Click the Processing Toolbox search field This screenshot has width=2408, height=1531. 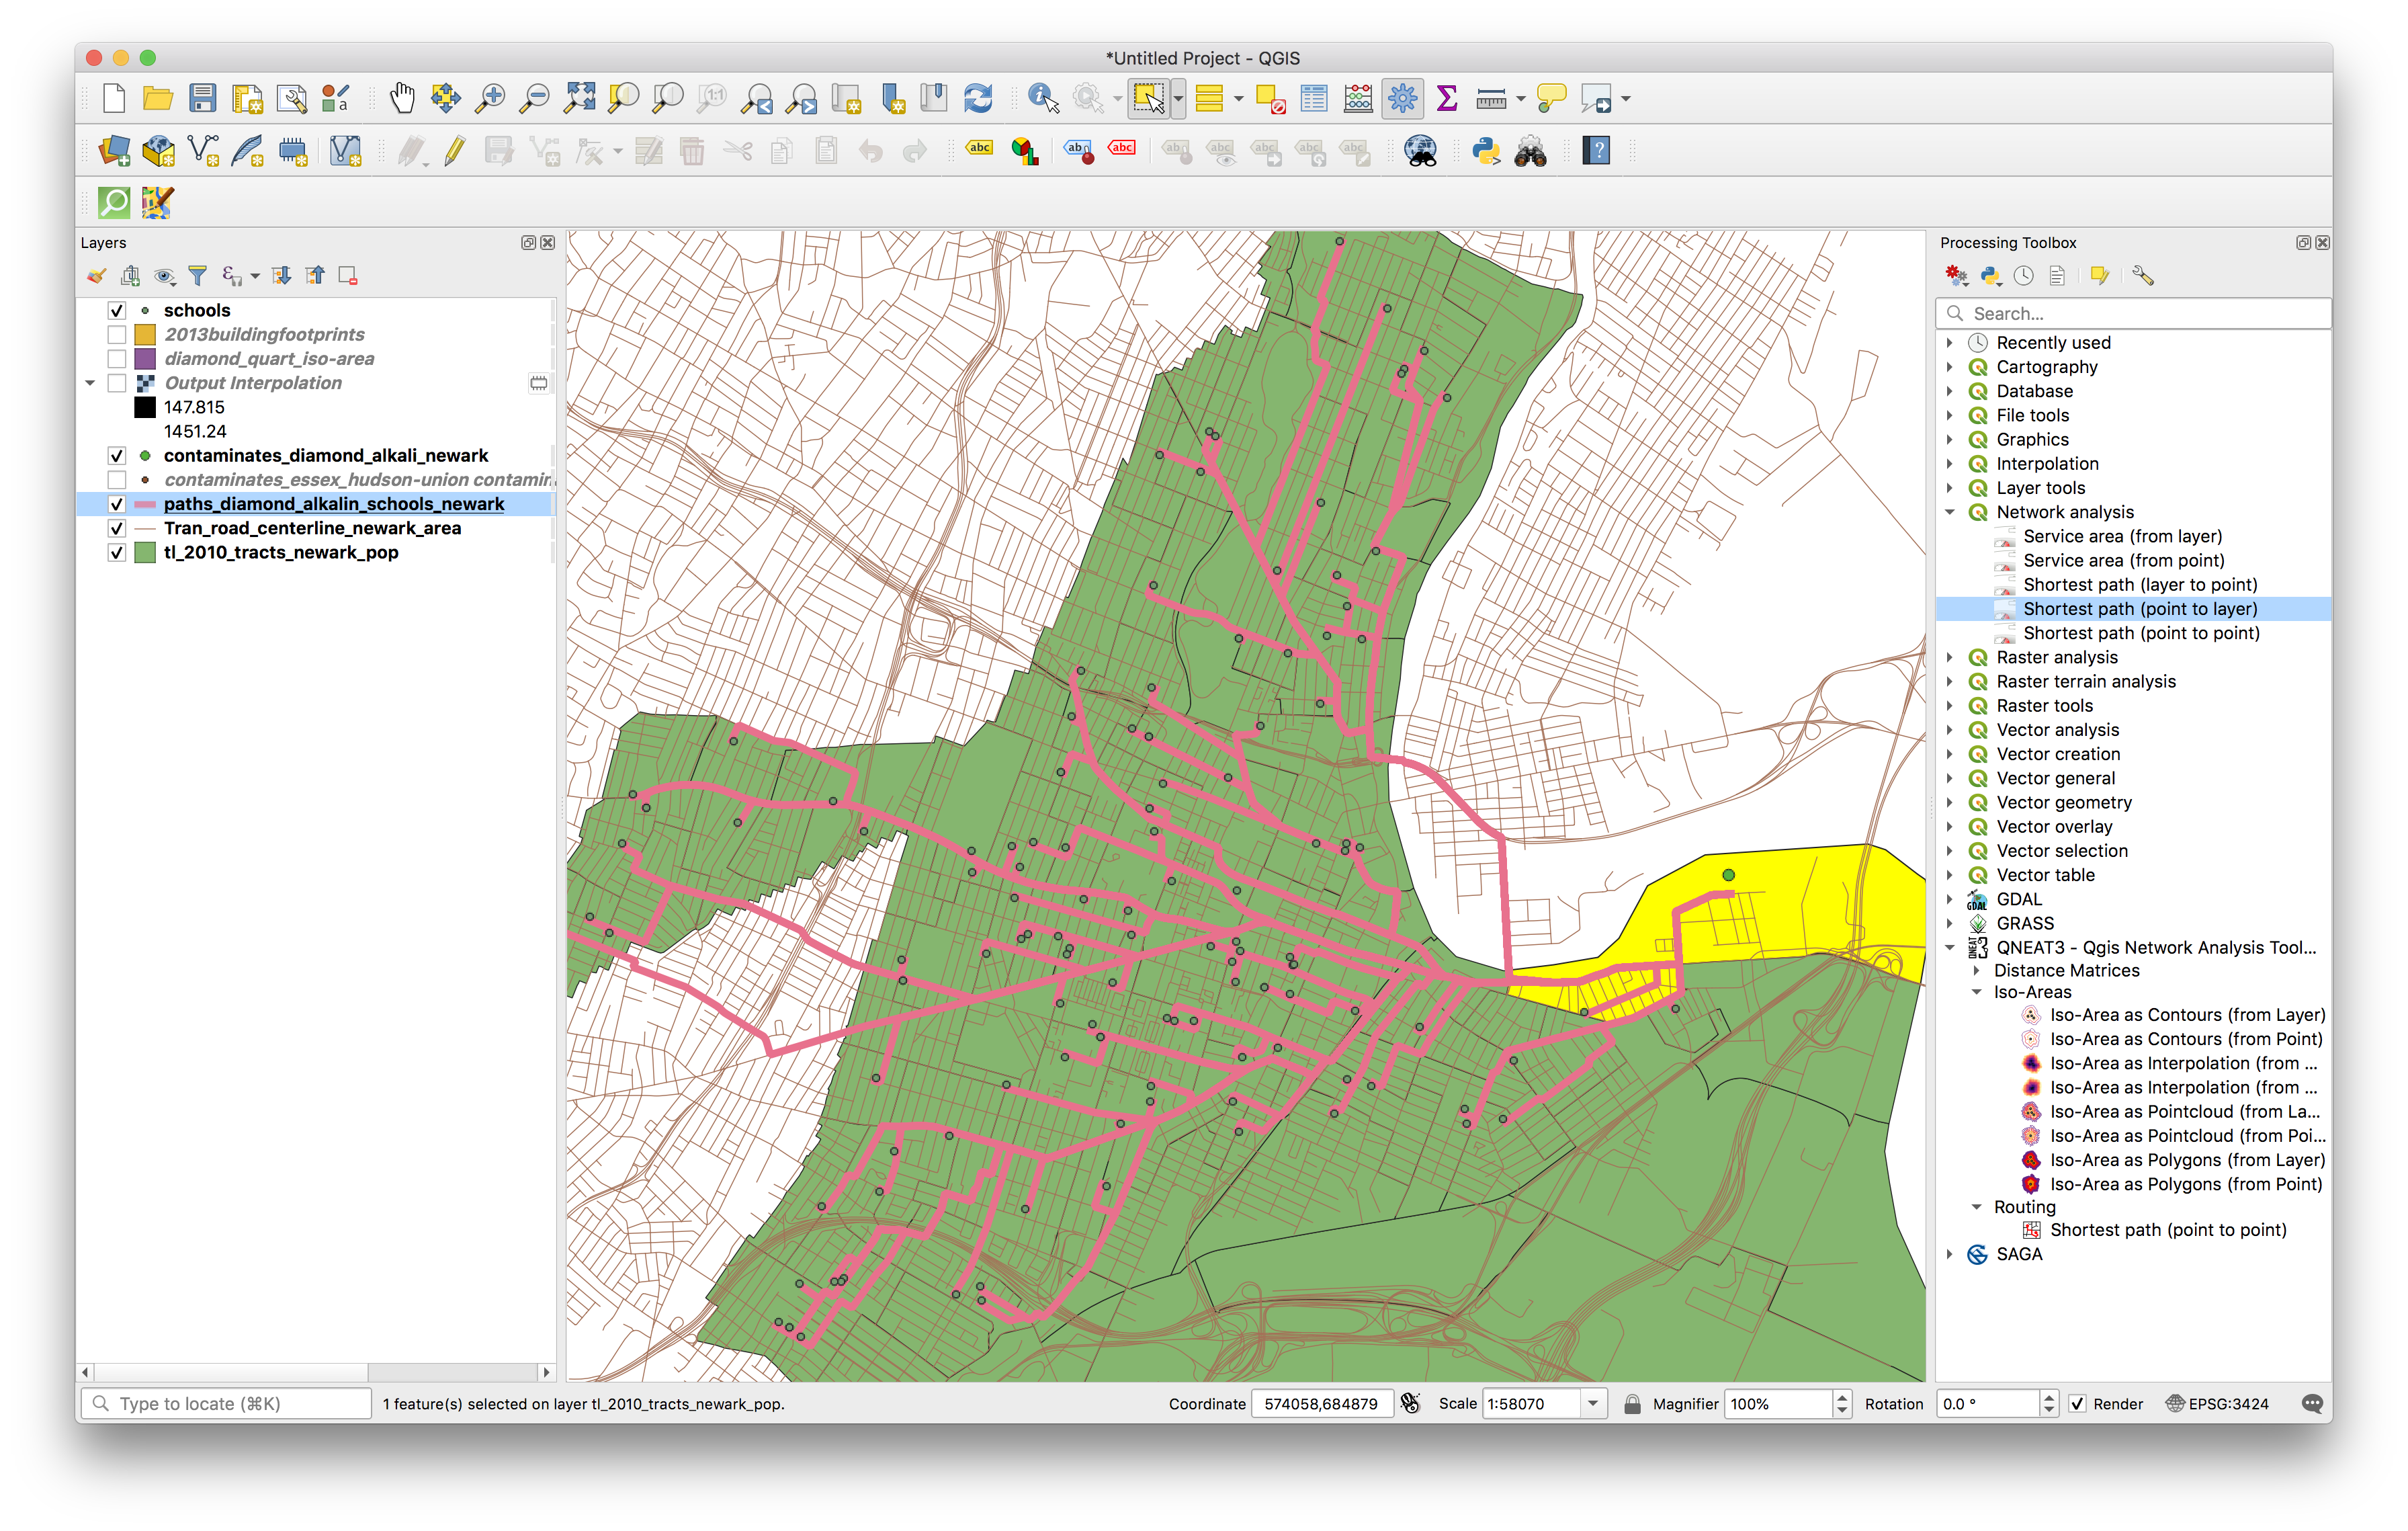pyautogui.click(x=2140, y=314)
